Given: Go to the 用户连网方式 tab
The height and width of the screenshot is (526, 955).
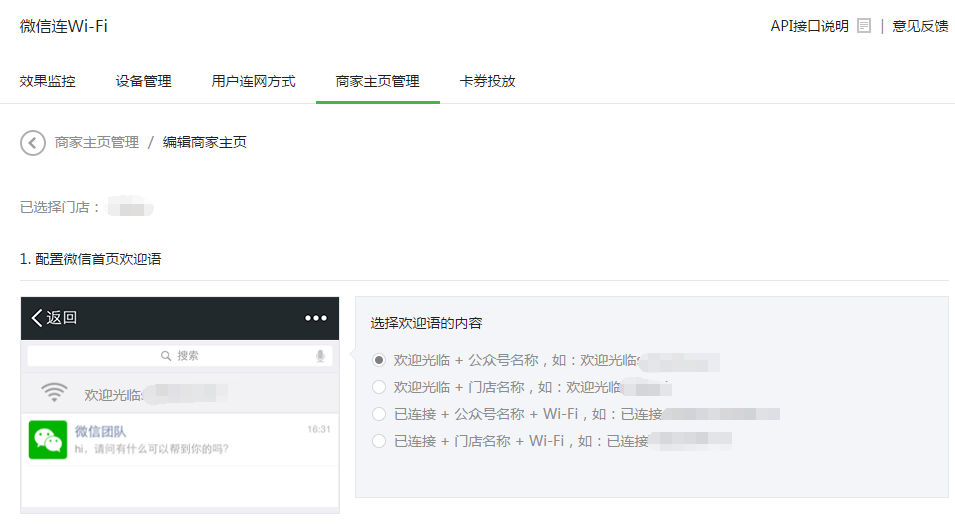Looking at the screenshot, I should pos(253,82).
